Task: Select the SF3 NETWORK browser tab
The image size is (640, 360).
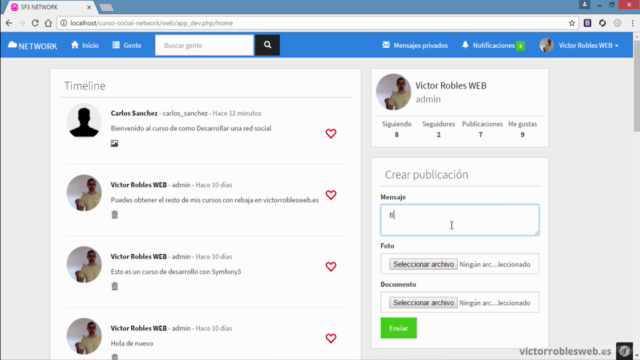Action: (49, 7)
